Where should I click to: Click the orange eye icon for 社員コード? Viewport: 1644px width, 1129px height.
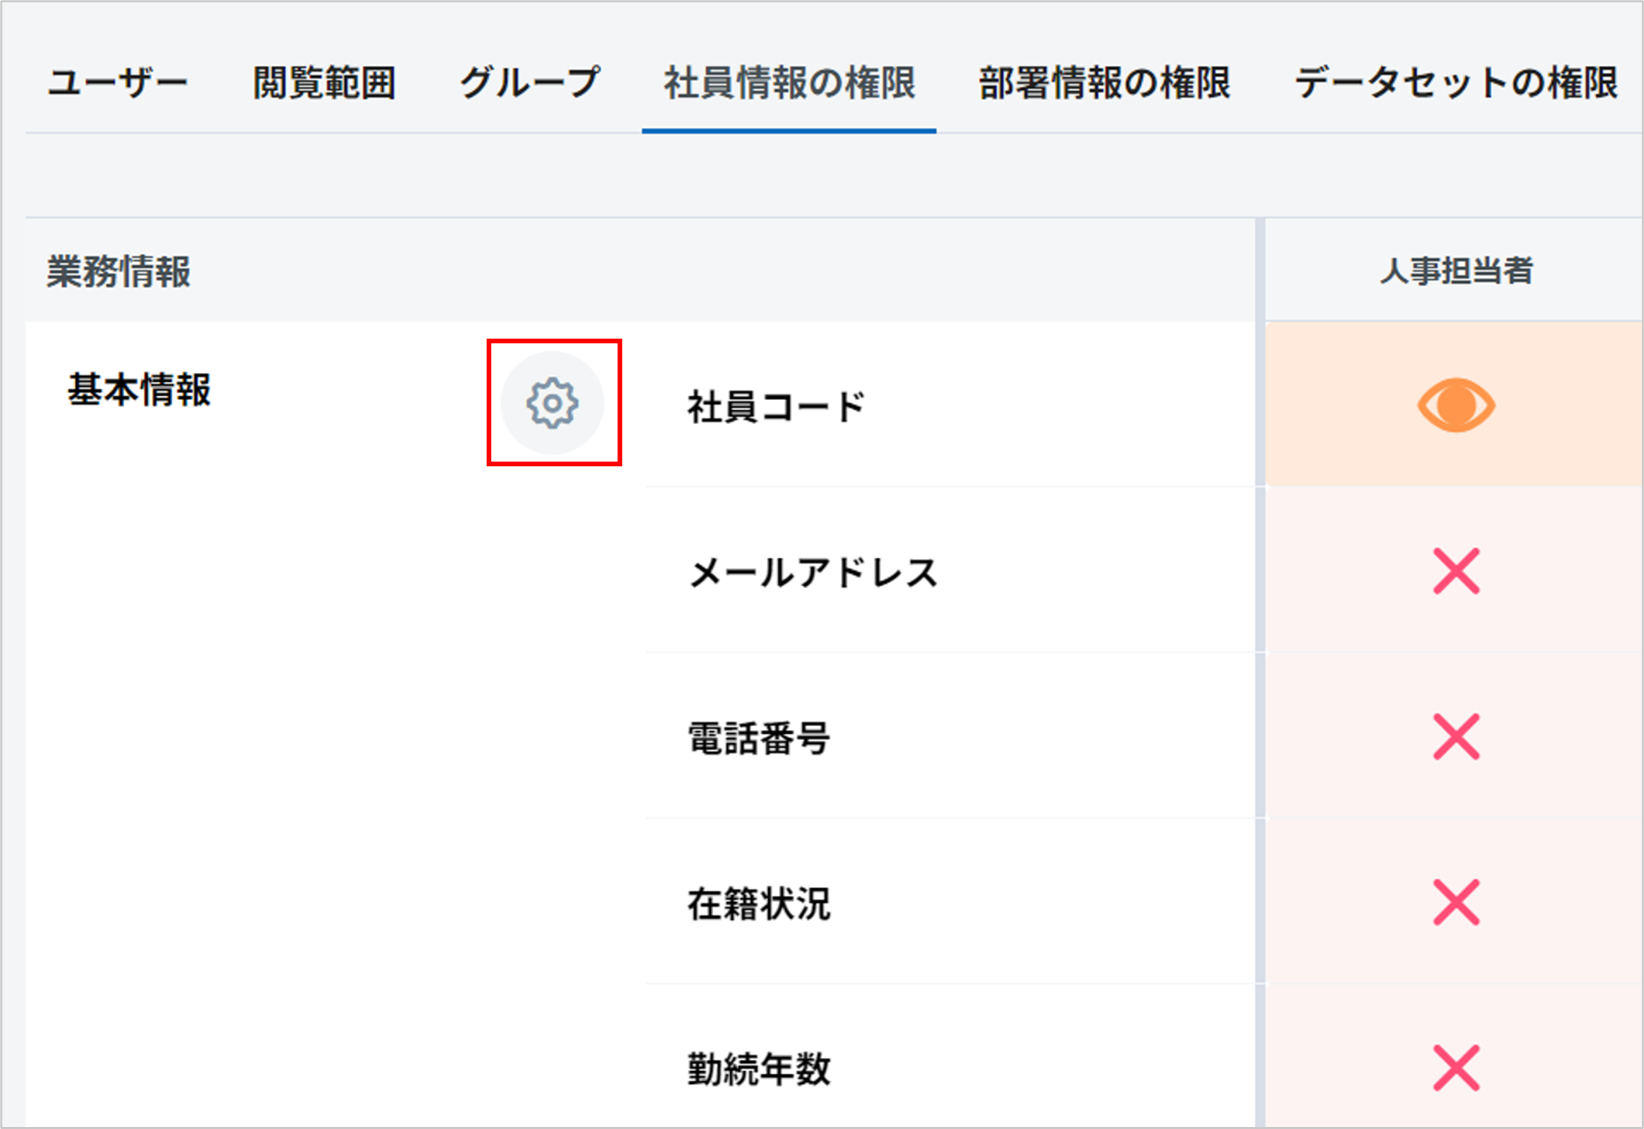[1455, 405]
